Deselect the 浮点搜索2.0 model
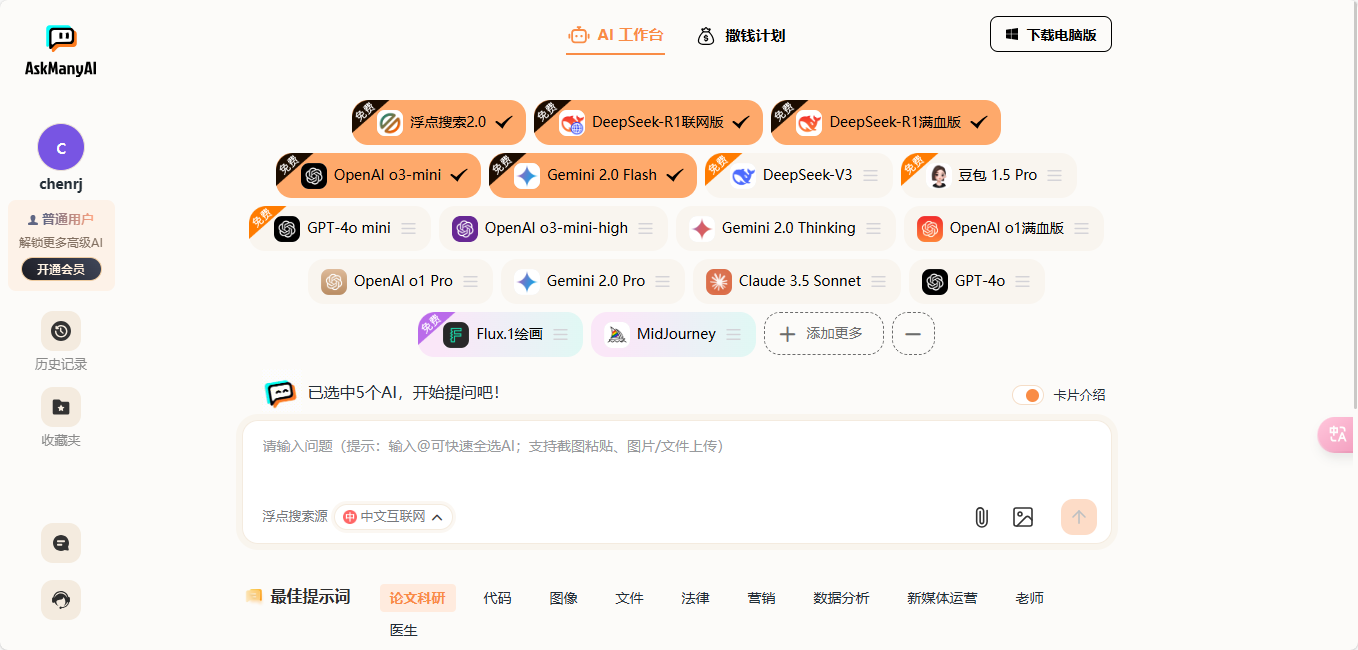 tap(439, 122)
